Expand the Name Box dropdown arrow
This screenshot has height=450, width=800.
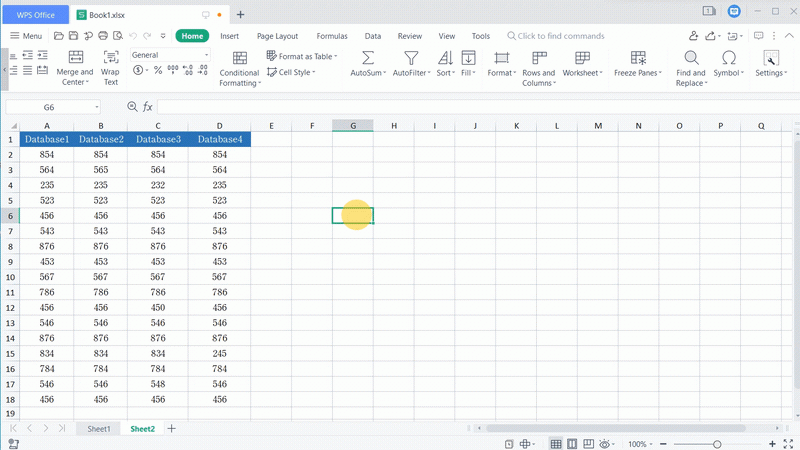coord(97,107)
